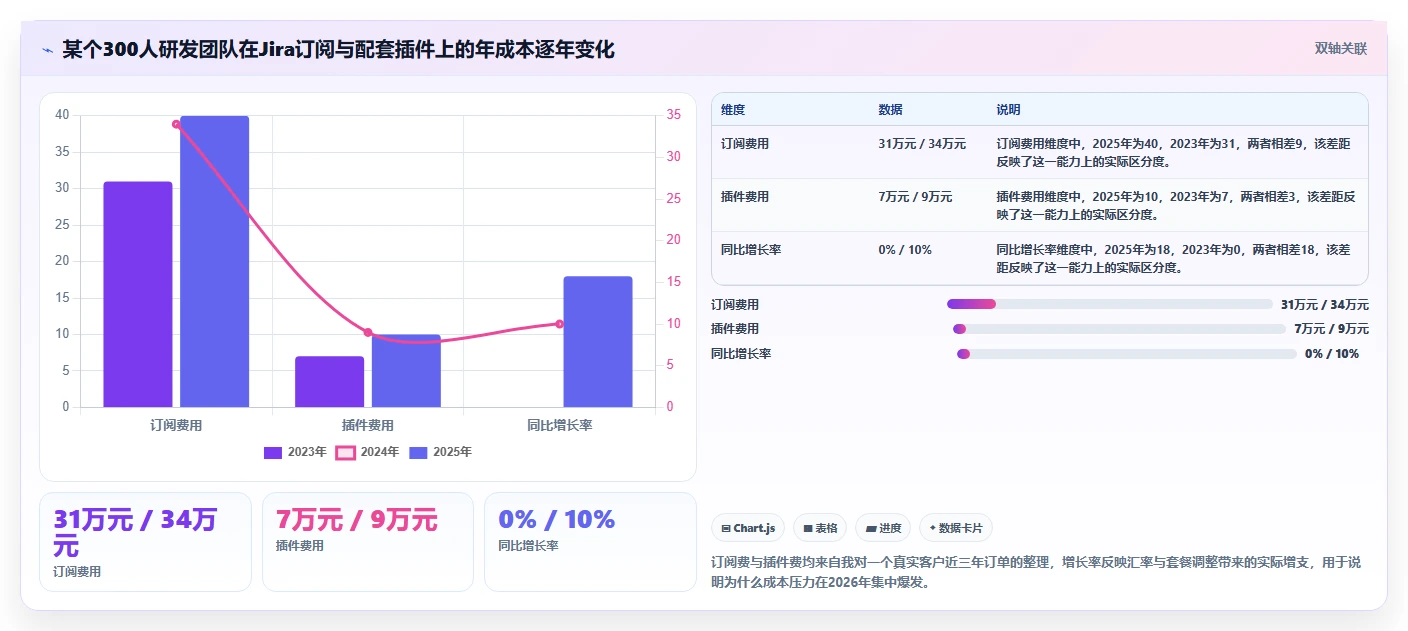Select the Chart.js chip
The width and height of the screenshot is (1408, 631).
pyautogui.click(x=748, y=528)
